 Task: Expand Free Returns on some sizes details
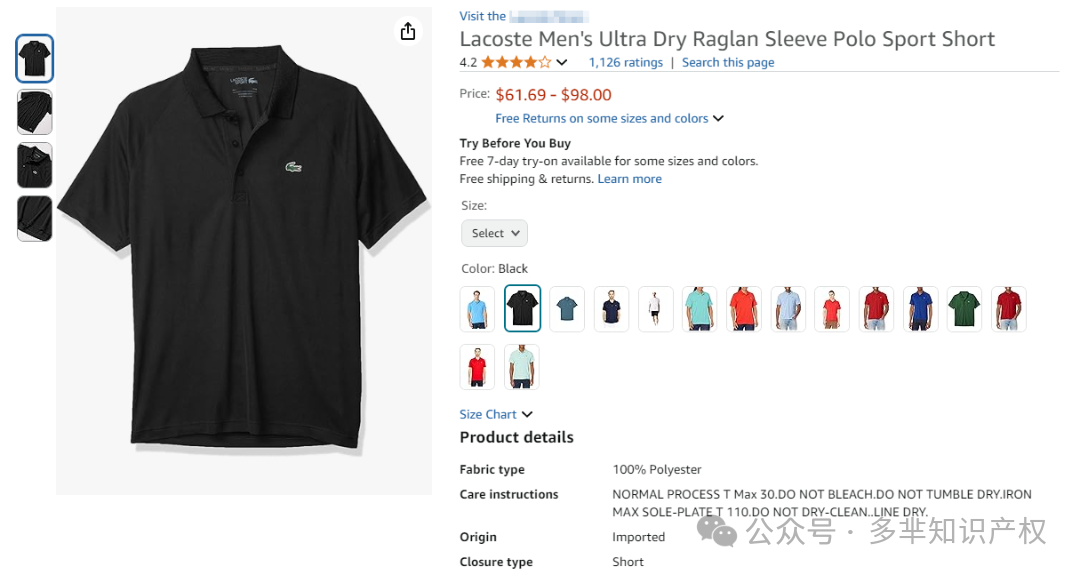[x=609, y=118]
